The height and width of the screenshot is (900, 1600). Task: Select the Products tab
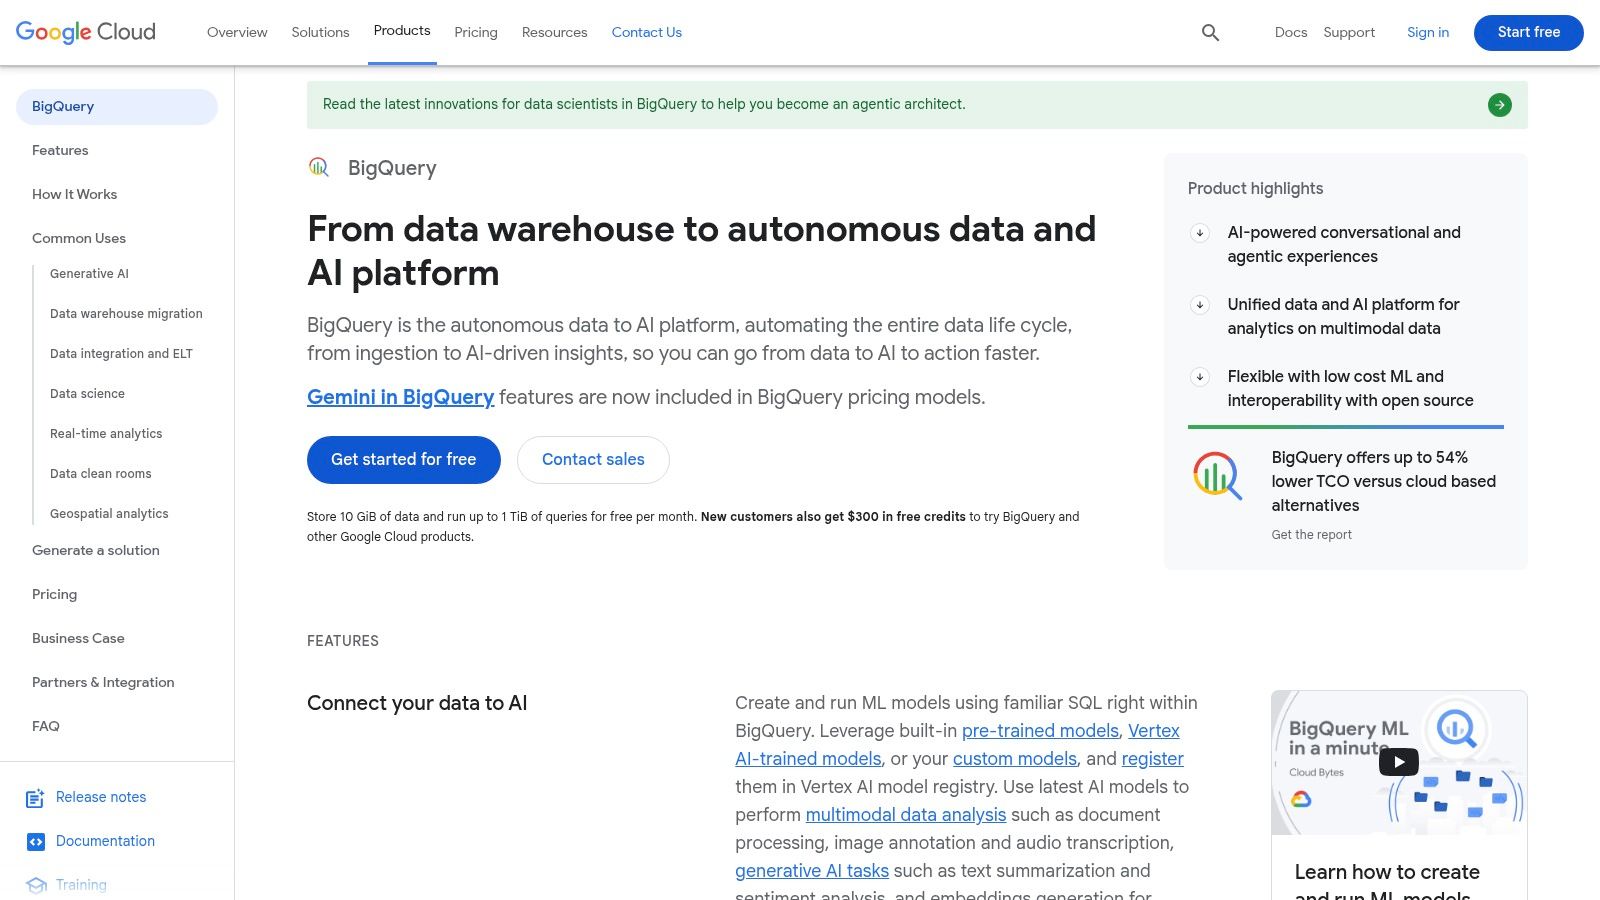pos(402,31)
